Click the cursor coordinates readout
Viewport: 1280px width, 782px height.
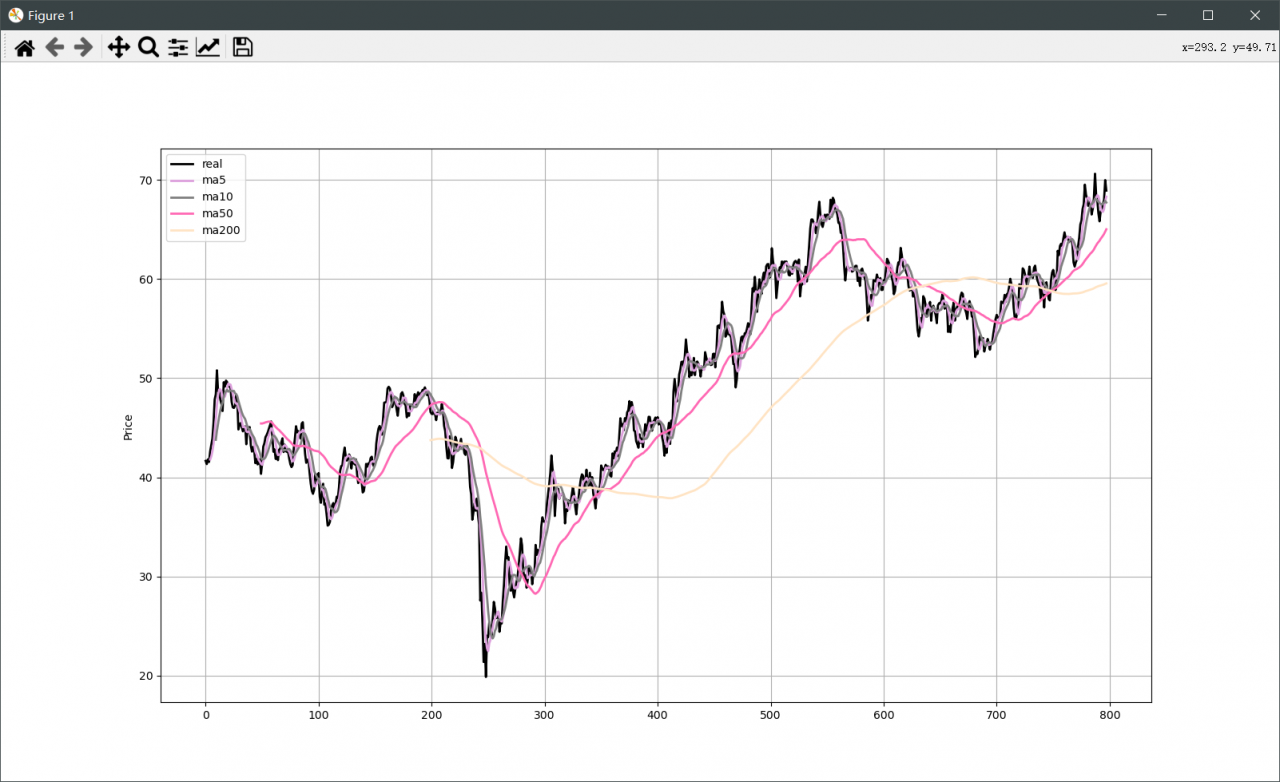pos(1228,47)
